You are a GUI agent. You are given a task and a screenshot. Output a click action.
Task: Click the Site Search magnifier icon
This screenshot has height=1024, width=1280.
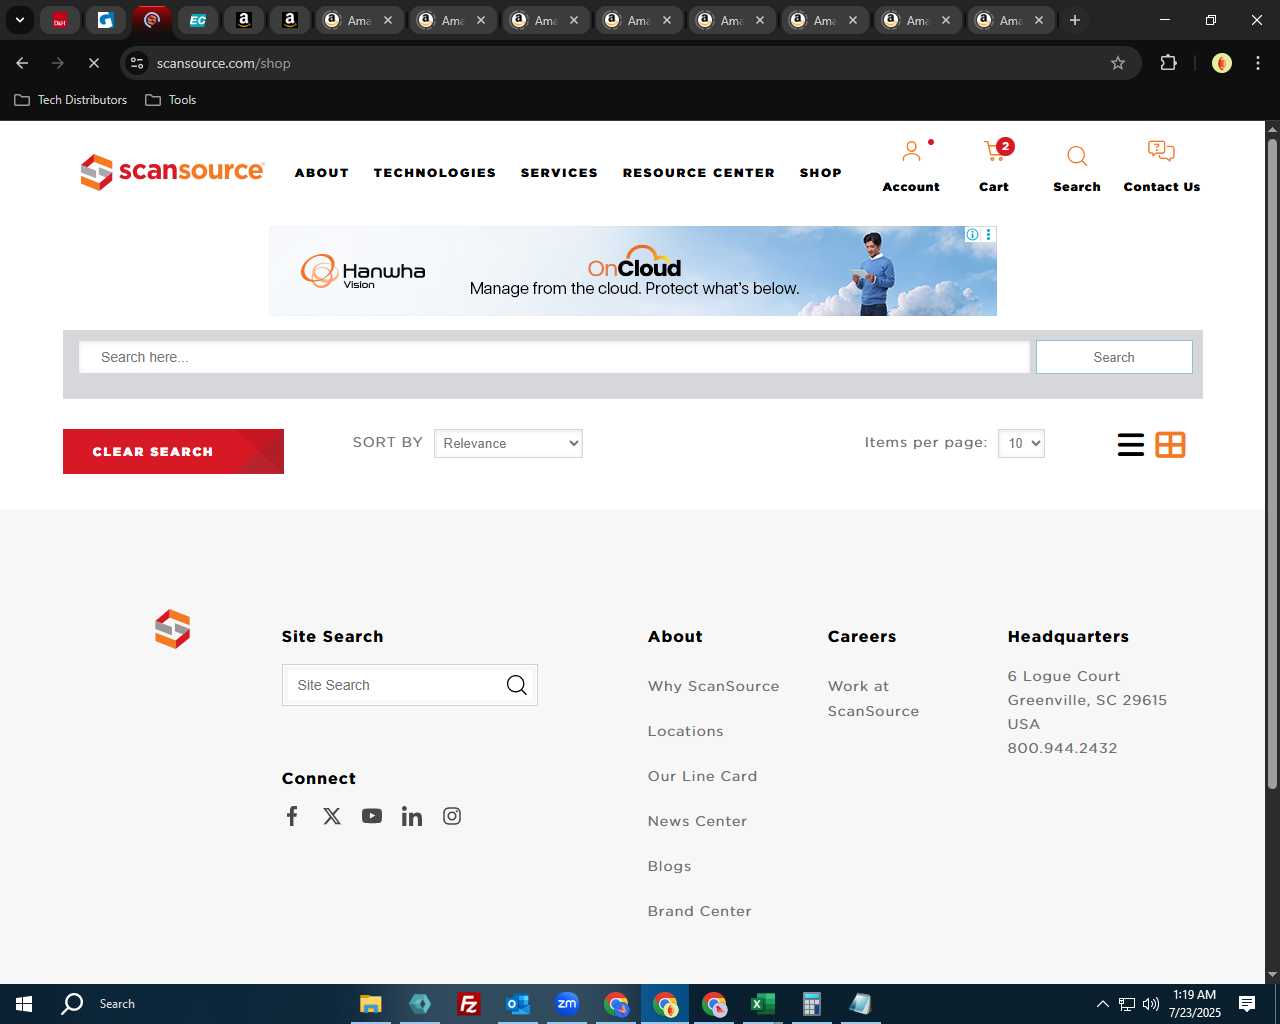516,685
